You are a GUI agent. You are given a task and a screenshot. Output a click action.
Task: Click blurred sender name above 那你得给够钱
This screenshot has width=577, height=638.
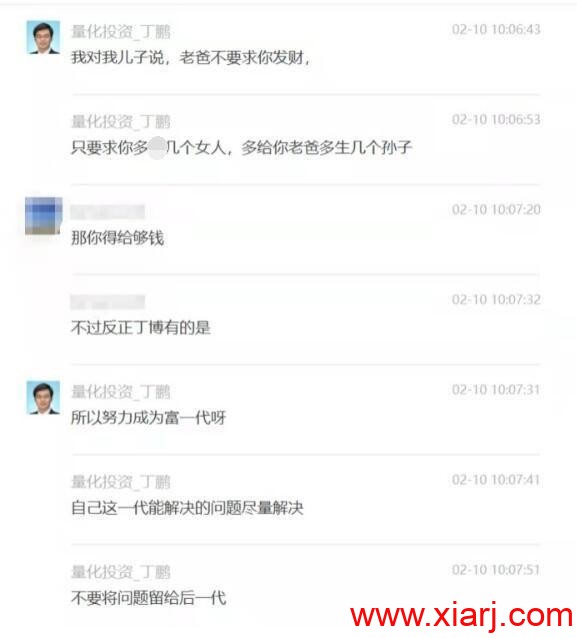[x=107, y=212]
